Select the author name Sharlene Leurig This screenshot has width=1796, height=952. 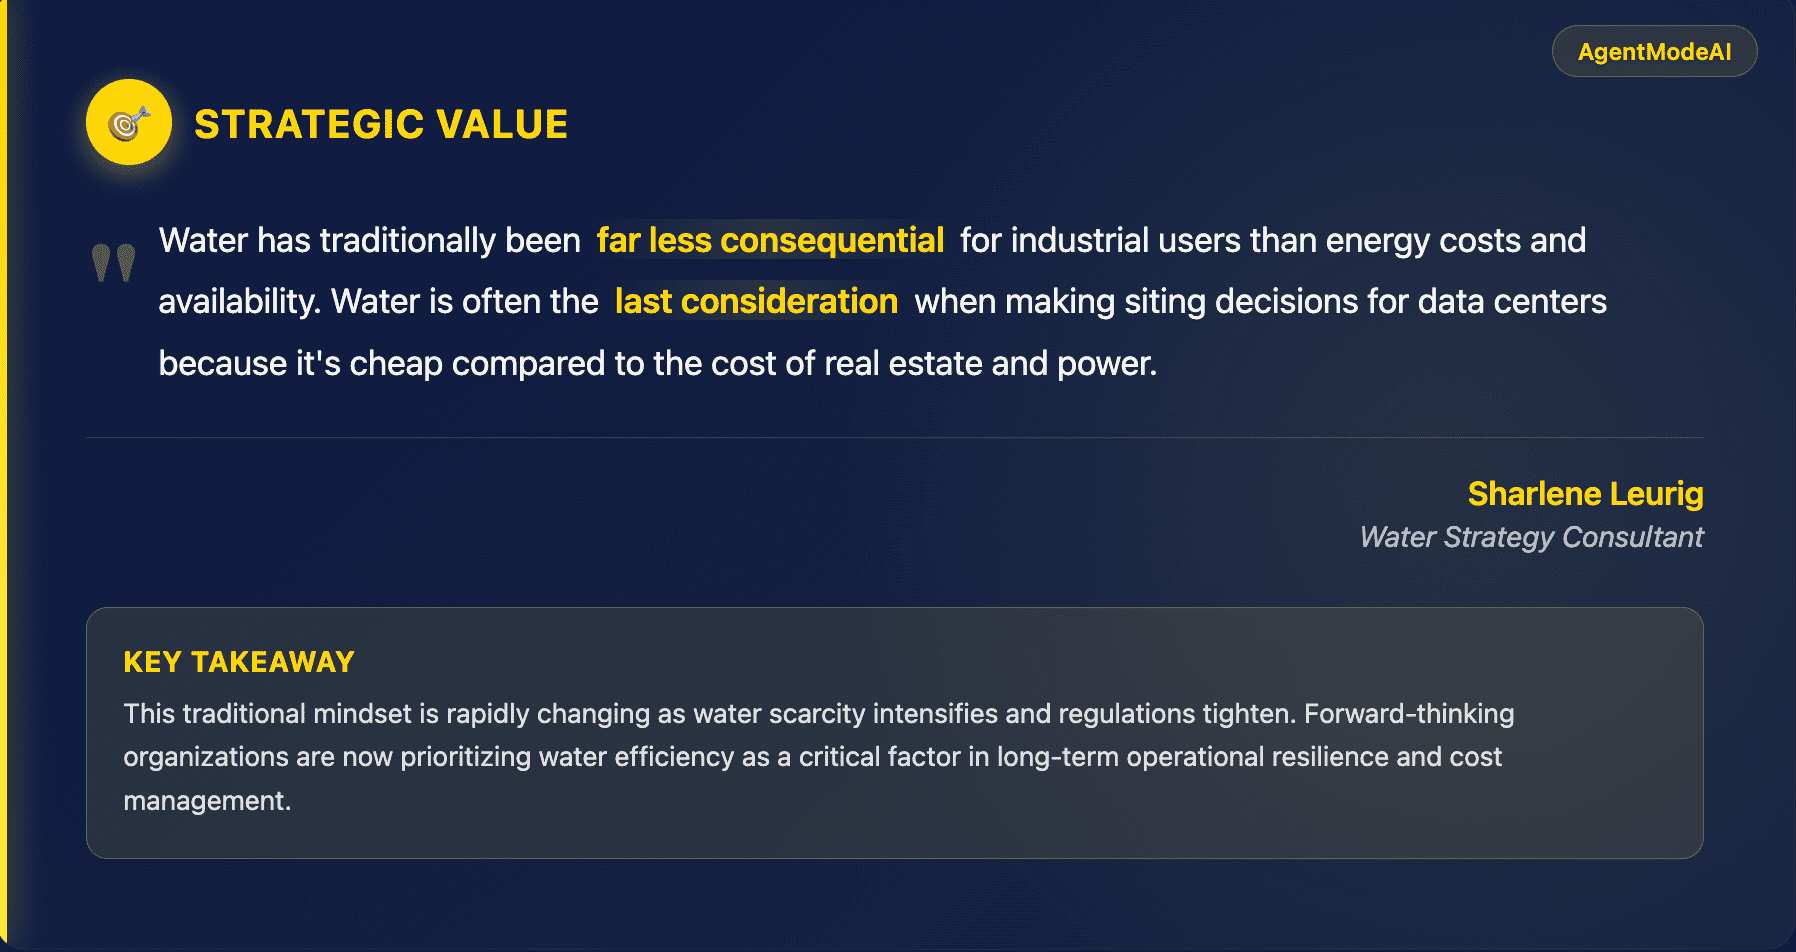[x=1585, y=493]
